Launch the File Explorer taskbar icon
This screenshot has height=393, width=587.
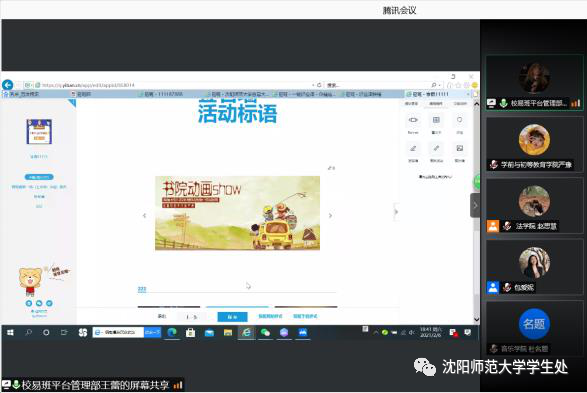coord(228,332)
